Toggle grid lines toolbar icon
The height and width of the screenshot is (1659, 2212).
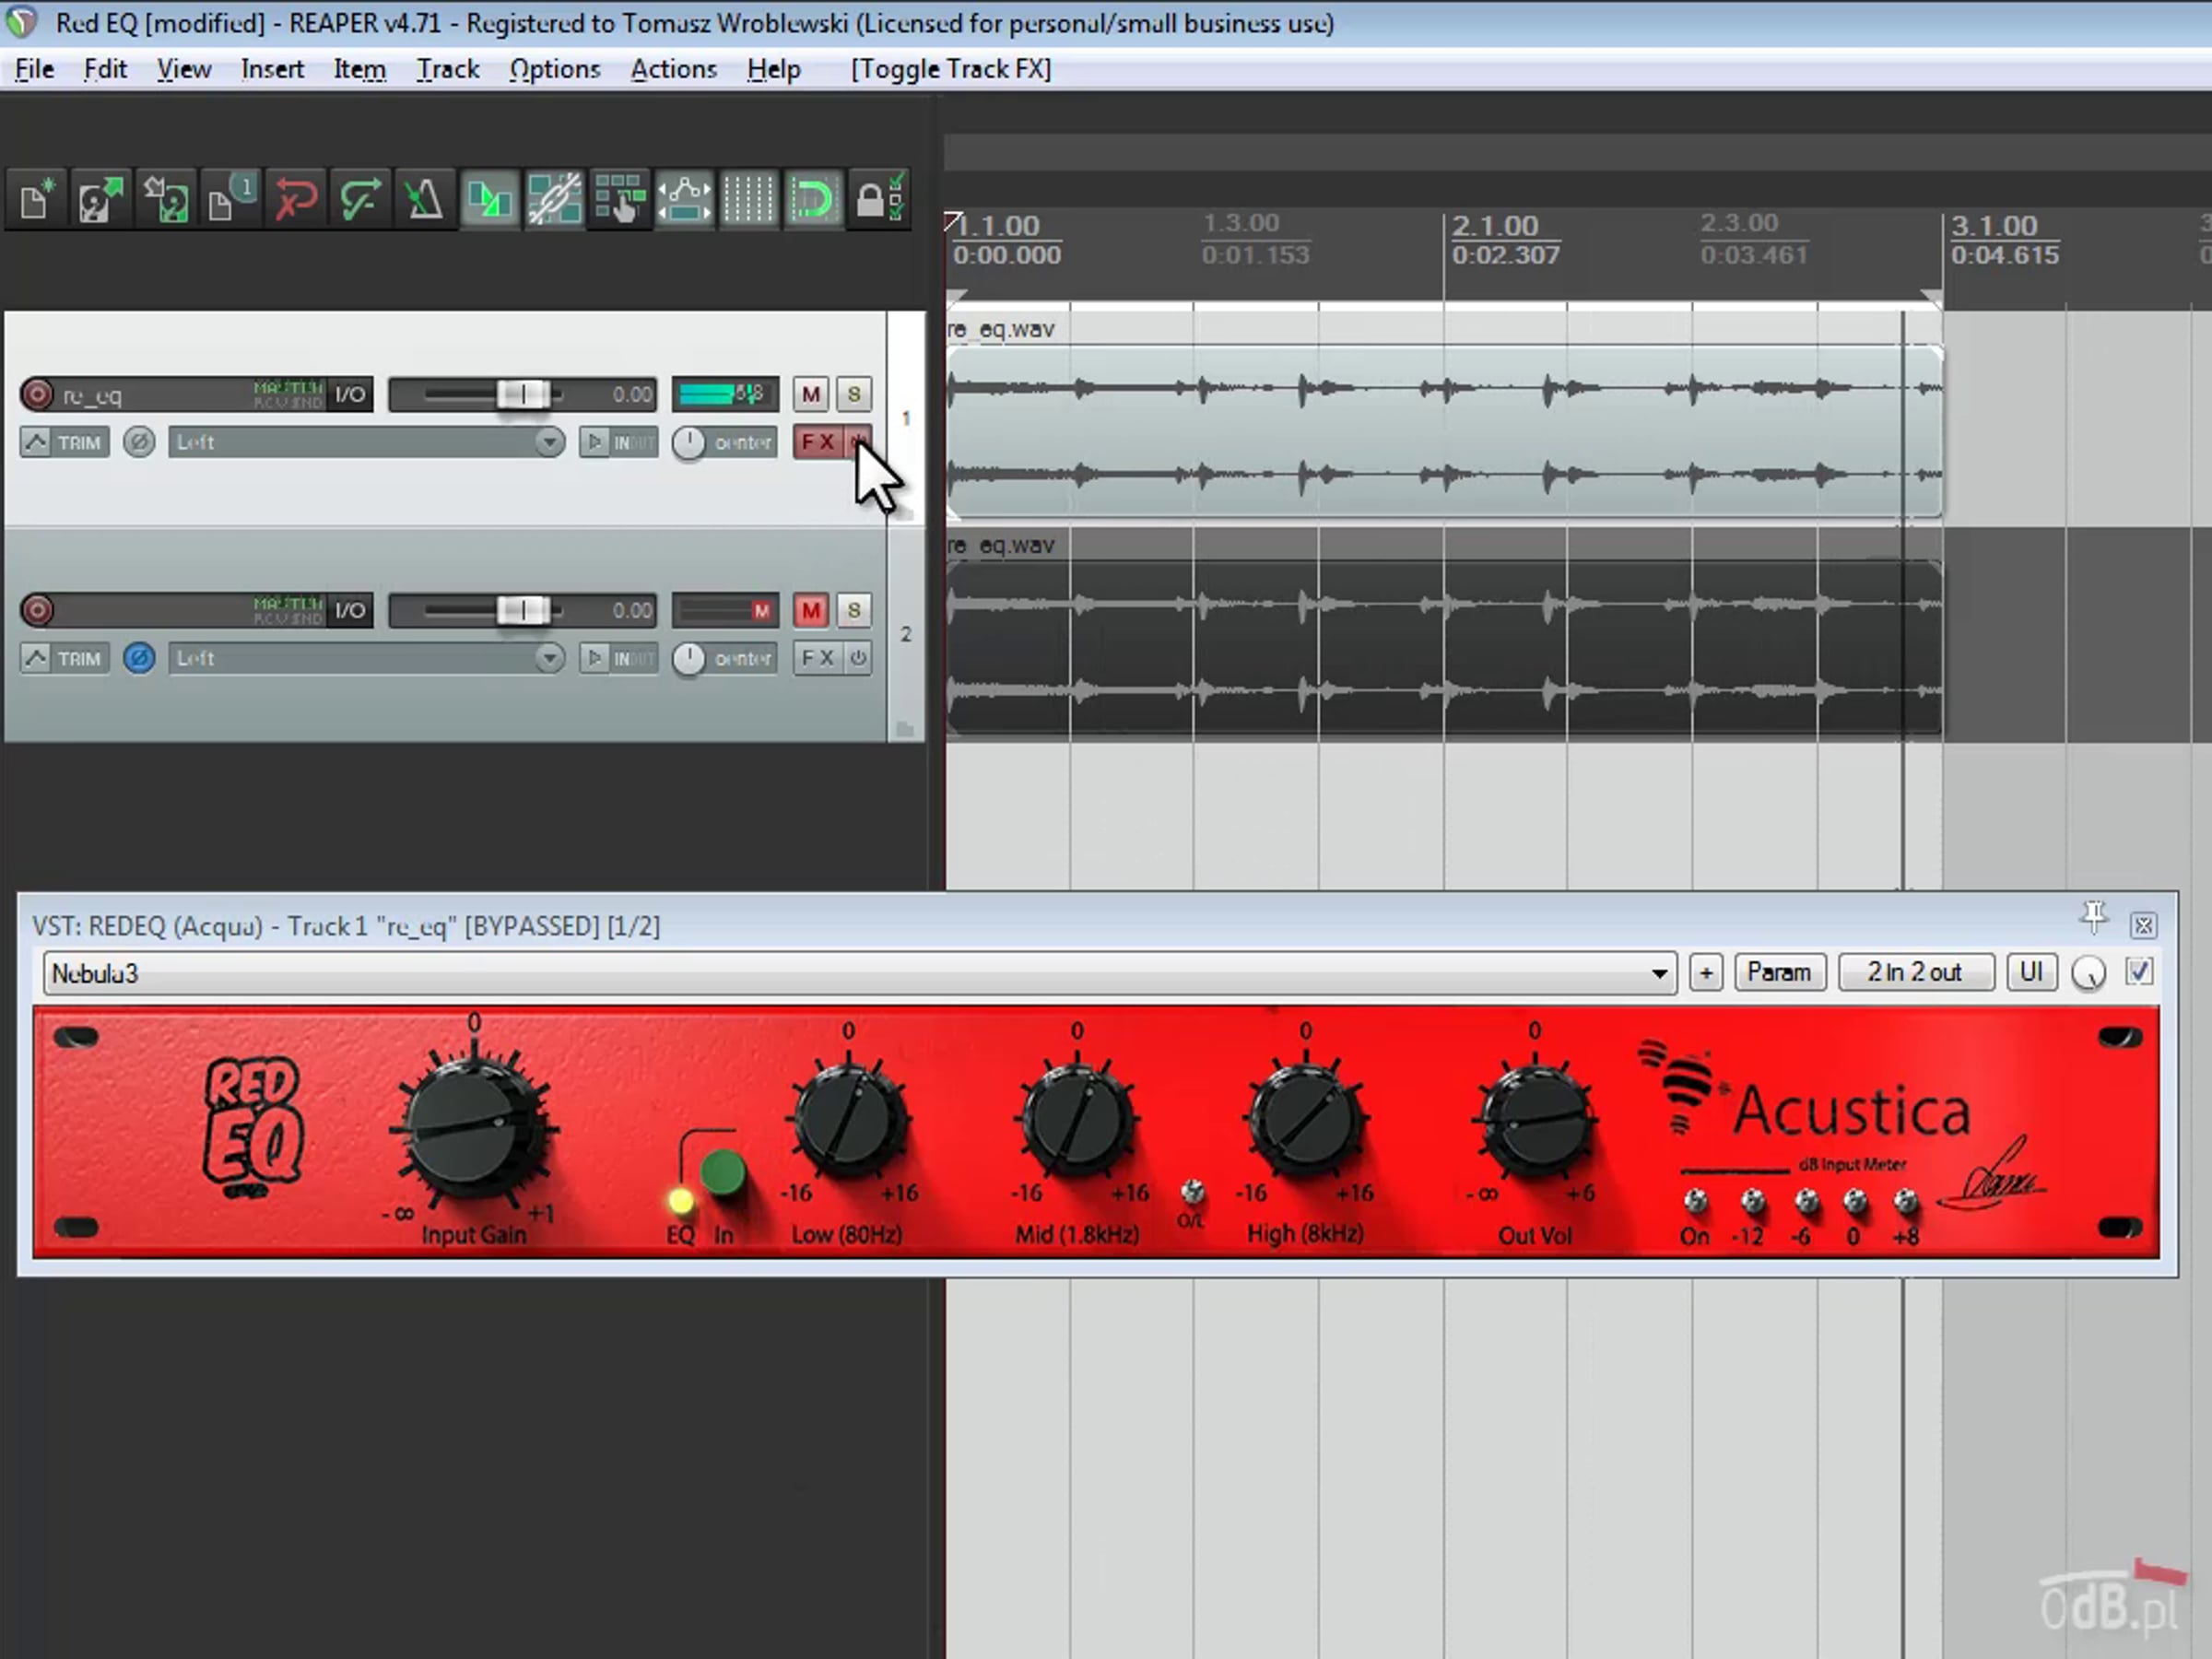click(748, 199)
